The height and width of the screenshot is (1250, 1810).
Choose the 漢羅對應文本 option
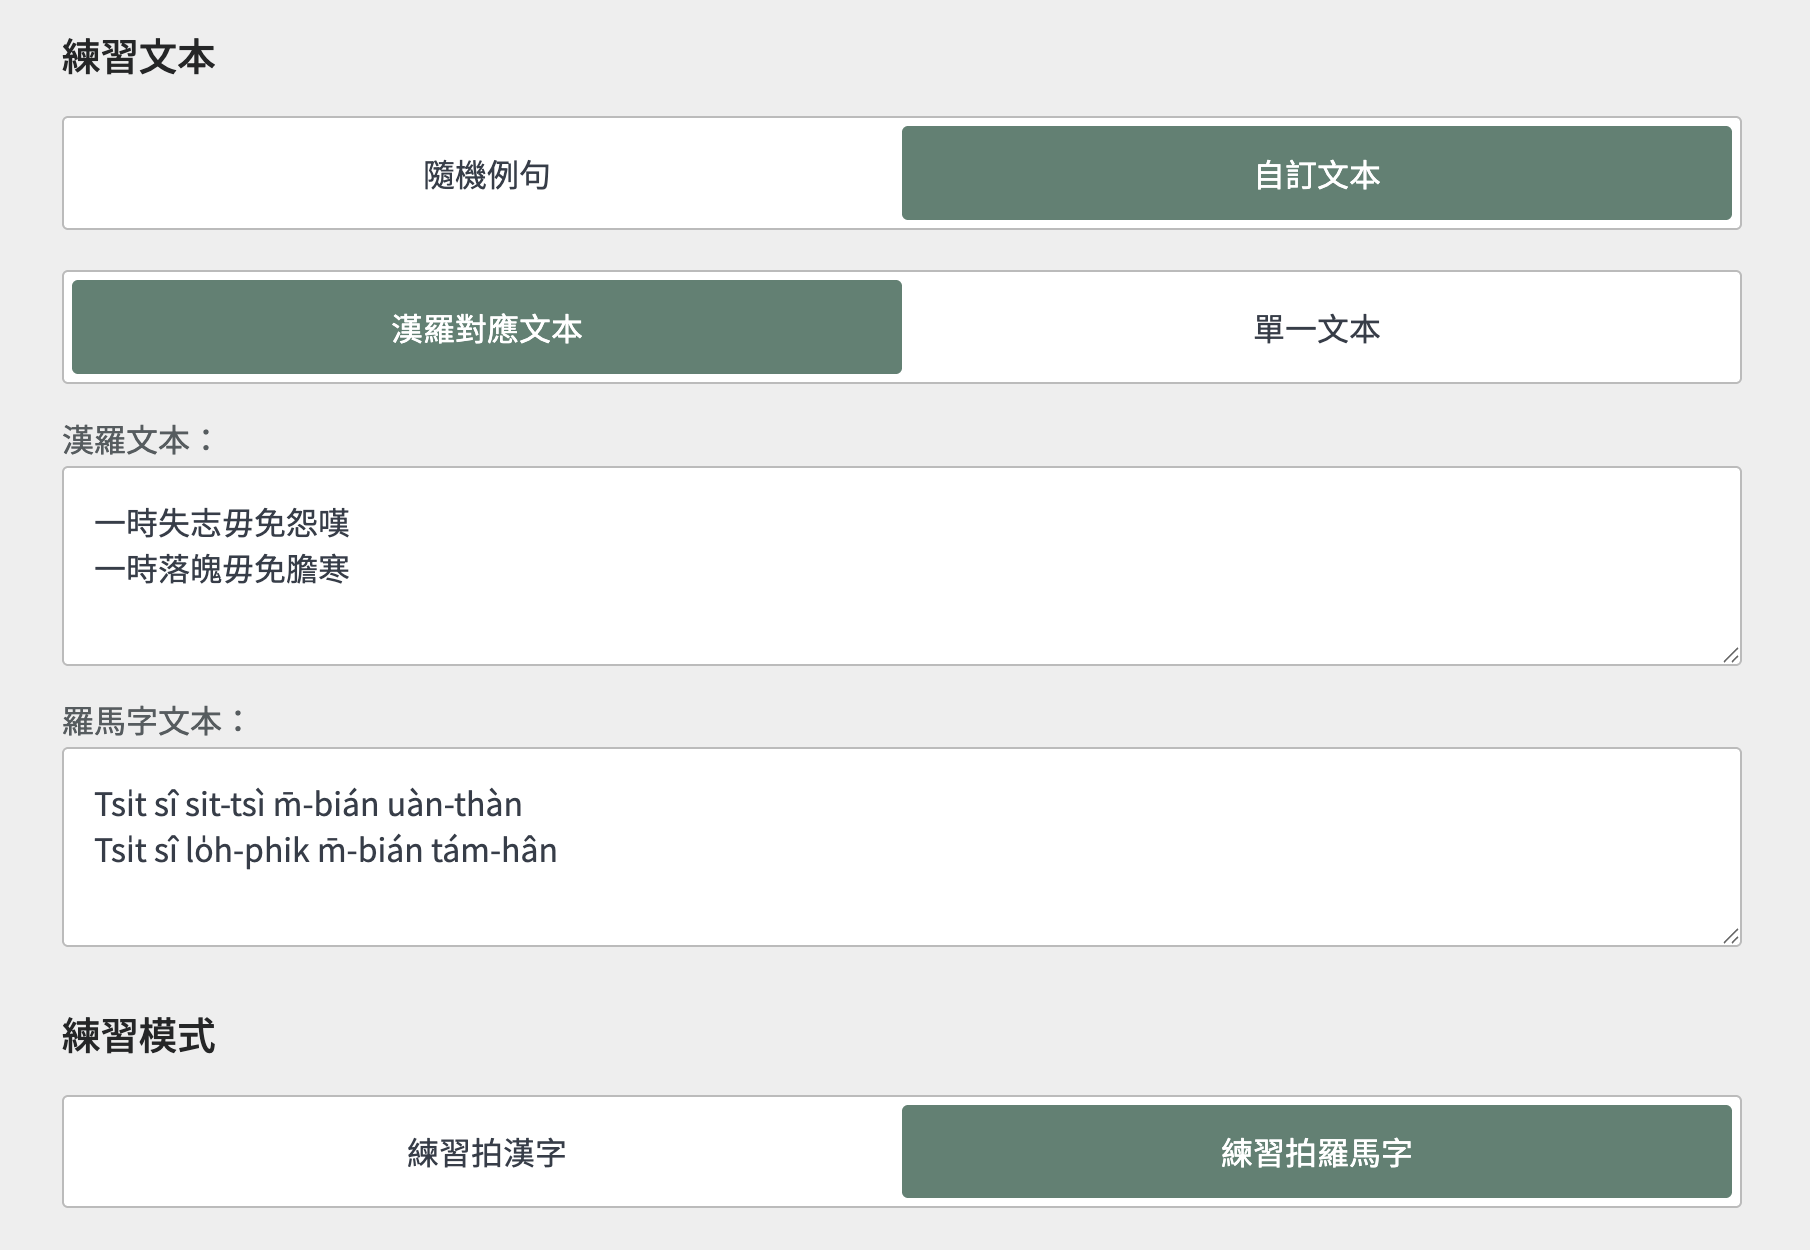[486, 328]
